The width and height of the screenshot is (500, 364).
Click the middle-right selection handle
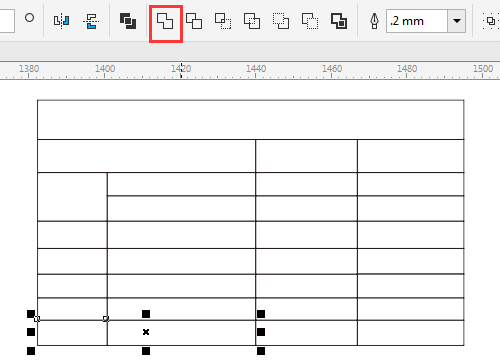coord(261,332)
